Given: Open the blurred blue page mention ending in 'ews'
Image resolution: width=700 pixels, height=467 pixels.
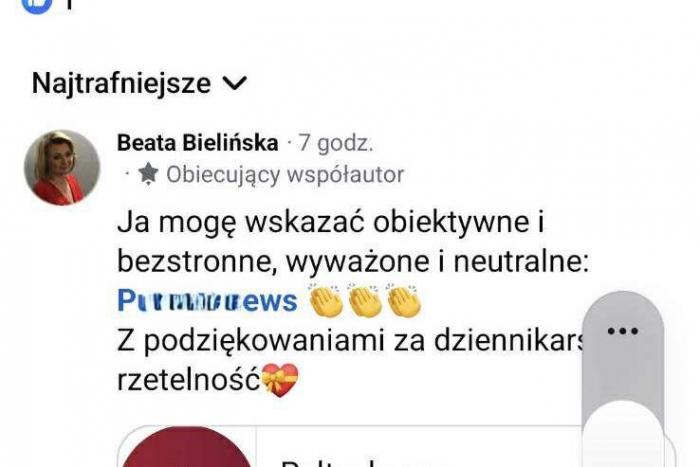Looking at the screenshot, I should (x=207, y=301).
